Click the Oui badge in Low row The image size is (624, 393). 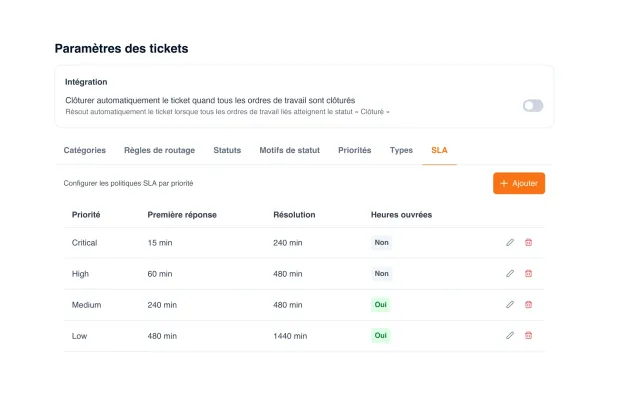(380, 335)
